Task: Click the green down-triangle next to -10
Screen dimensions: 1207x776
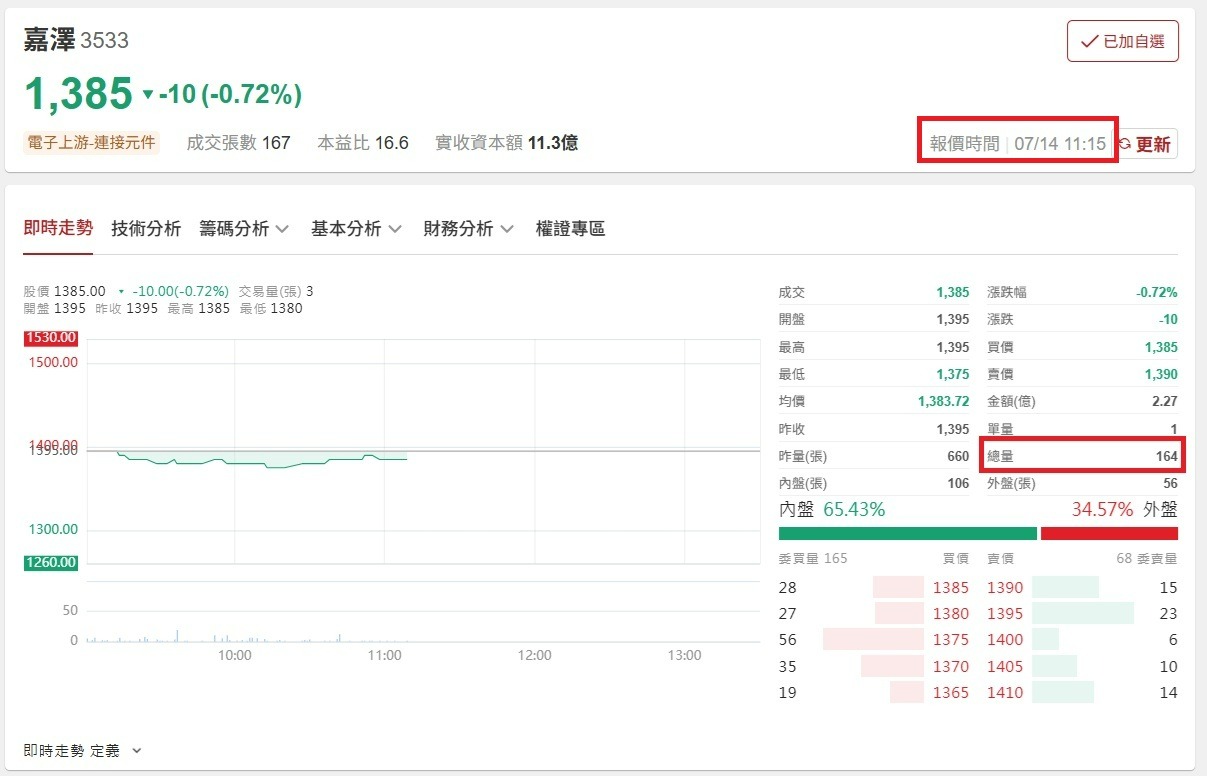Action: 148,95
